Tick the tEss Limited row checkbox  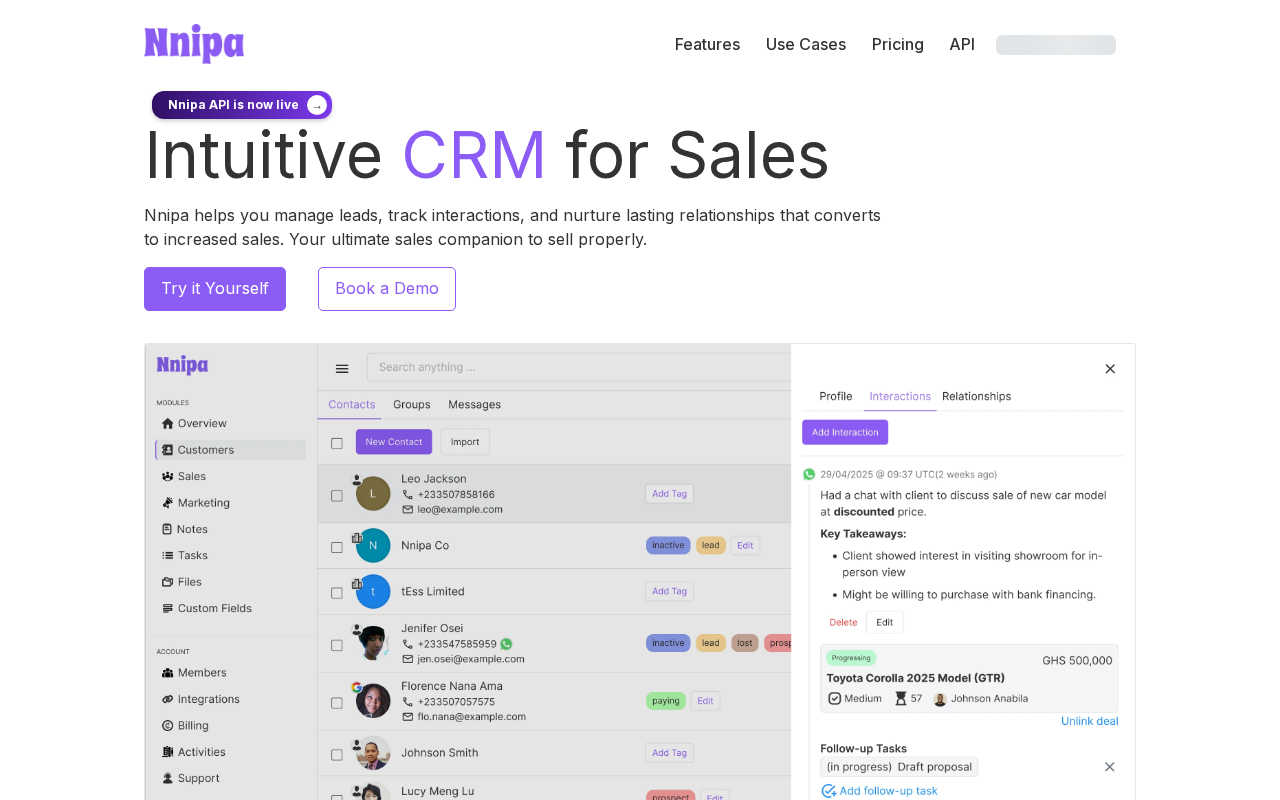[x=337, y=593]
